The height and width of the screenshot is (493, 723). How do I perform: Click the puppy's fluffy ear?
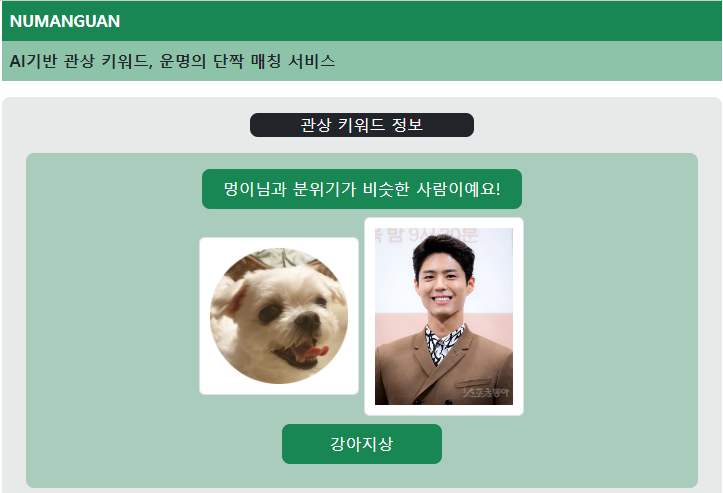(234, 295)
